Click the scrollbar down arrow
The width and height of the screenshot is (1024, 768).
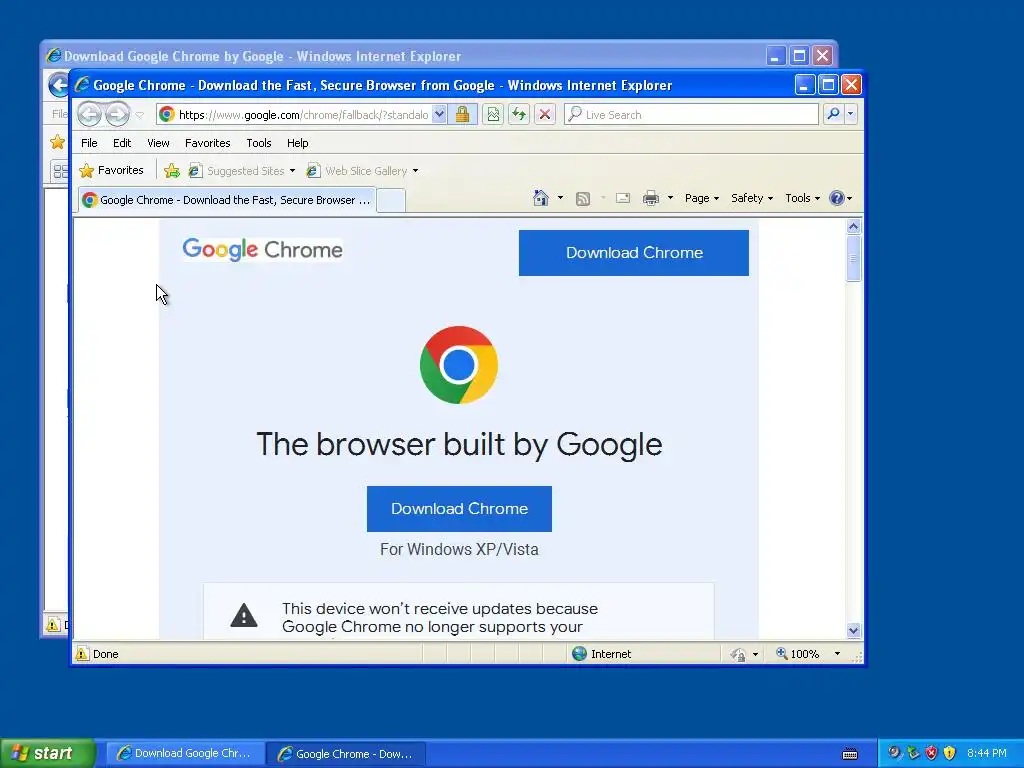pos(853,630)
